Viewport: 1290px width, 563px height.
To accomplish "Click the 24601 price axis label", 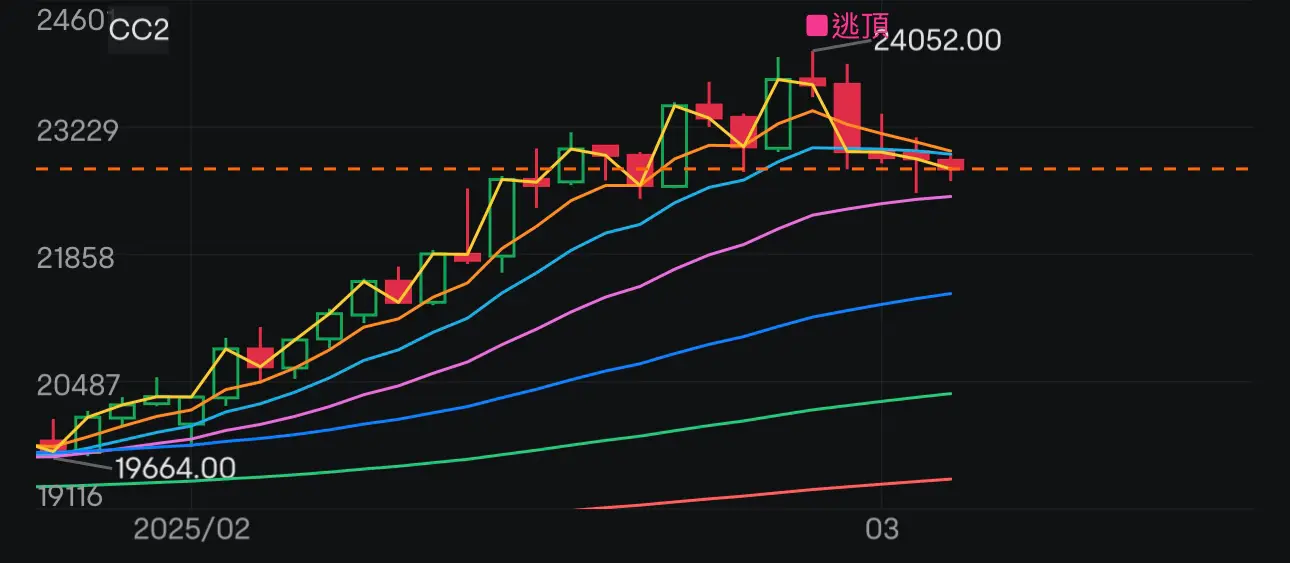I will pyautogui.click(x=68, y=19).
